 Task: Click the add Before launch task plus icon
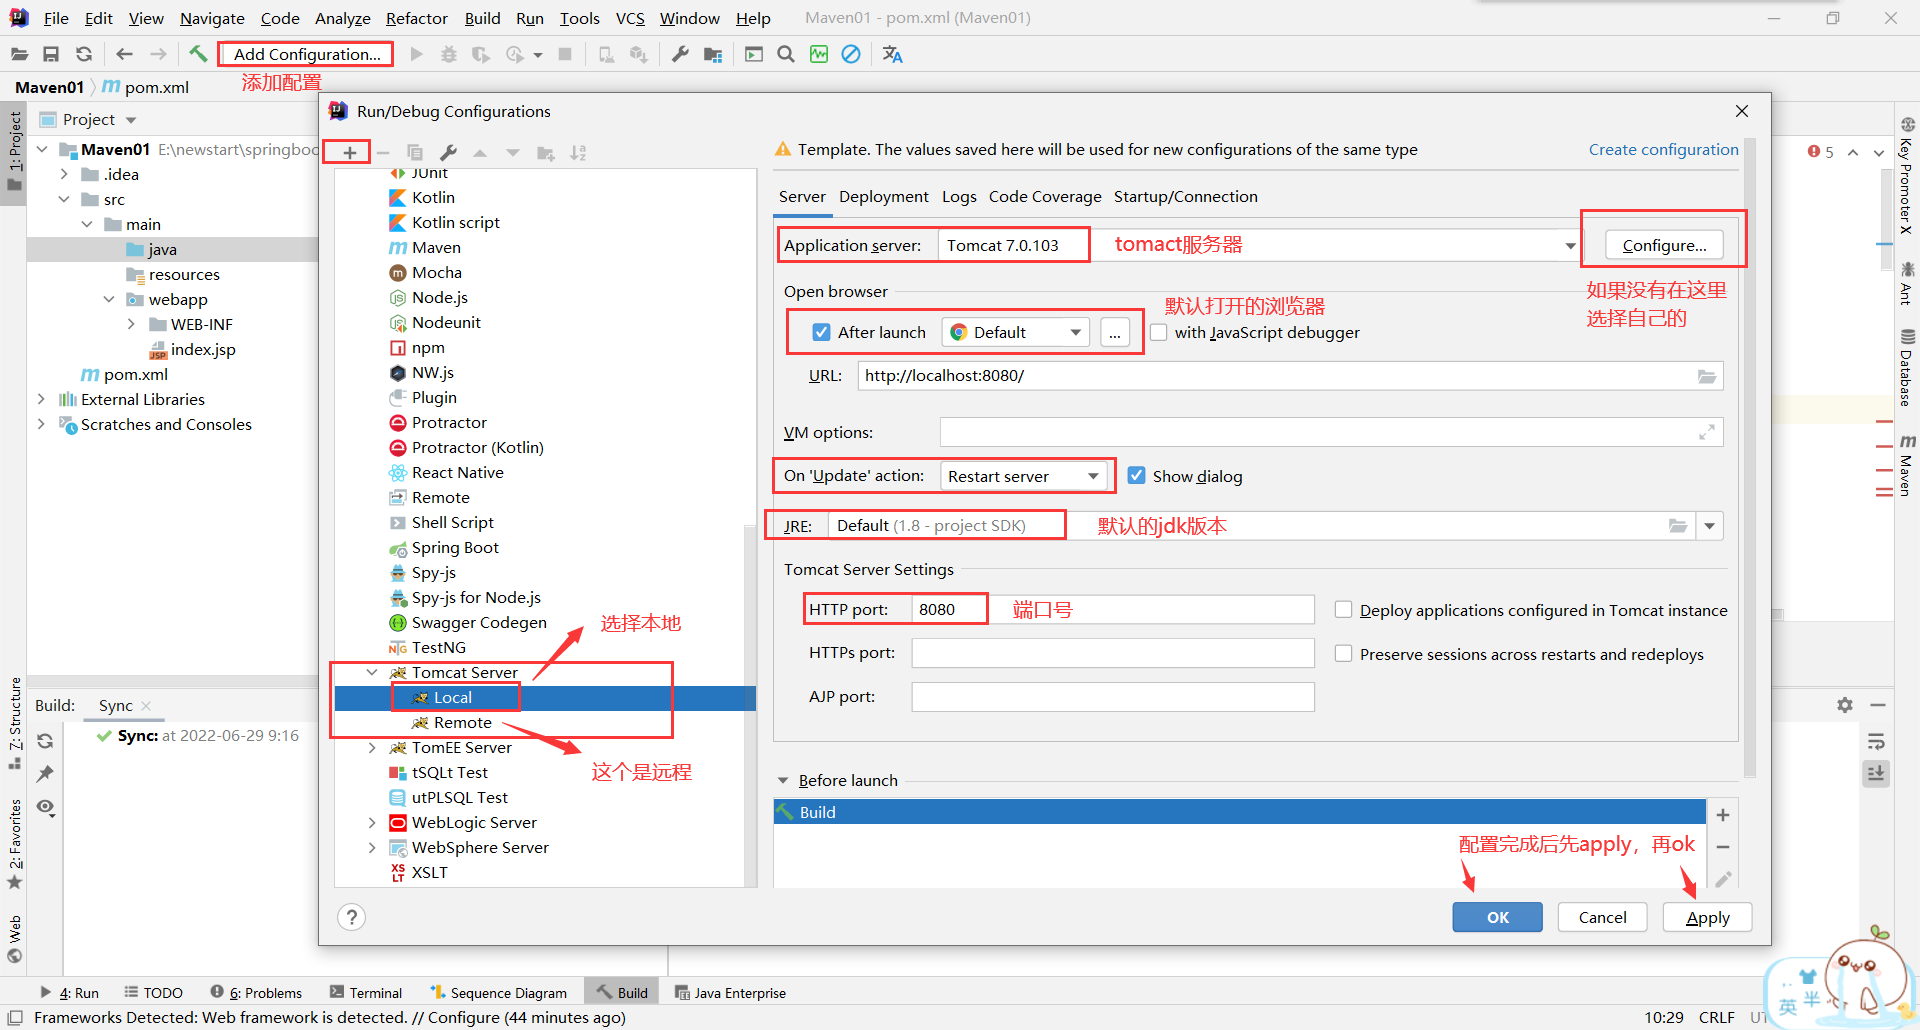point(1723,815)
